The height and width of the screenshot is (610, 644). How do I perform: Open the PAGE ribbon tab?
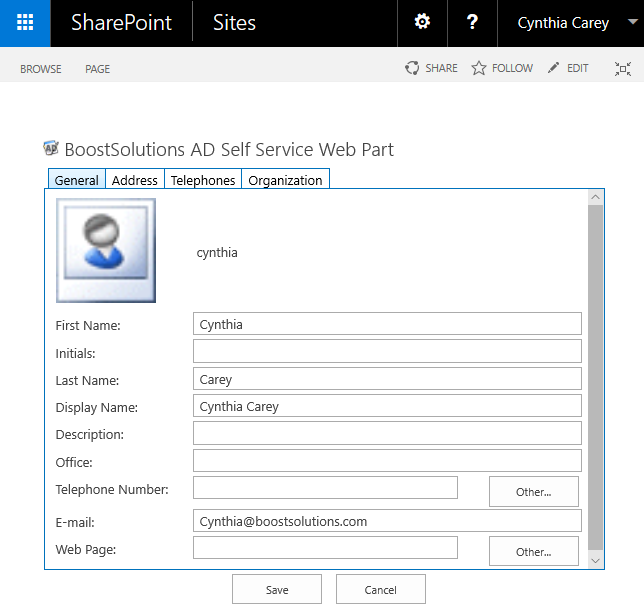click(x=97, y=69)
